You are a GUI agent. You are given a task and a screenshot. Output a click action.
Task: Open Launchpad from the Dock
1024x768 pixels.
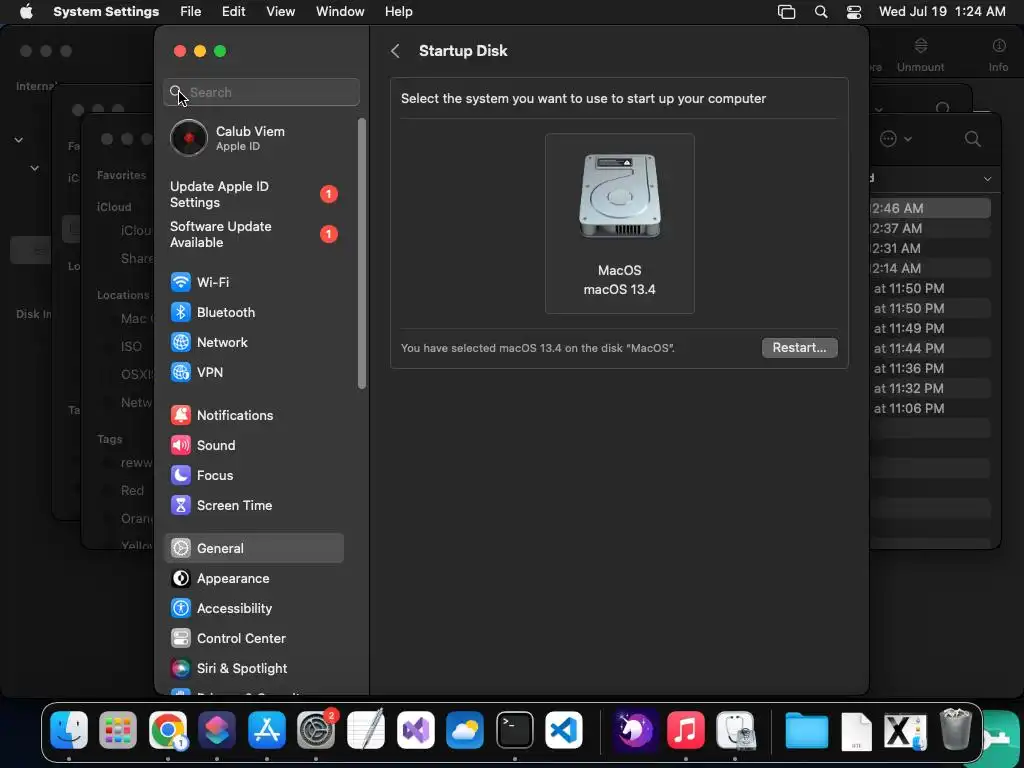click(x=118, y=730)
